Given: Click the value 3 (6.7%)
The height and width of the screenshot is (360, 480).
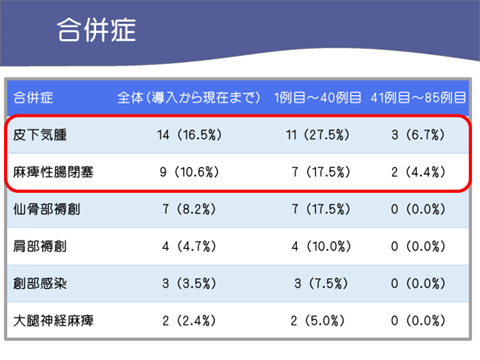Looking at the screenshot, I should (x=418, y=135).
